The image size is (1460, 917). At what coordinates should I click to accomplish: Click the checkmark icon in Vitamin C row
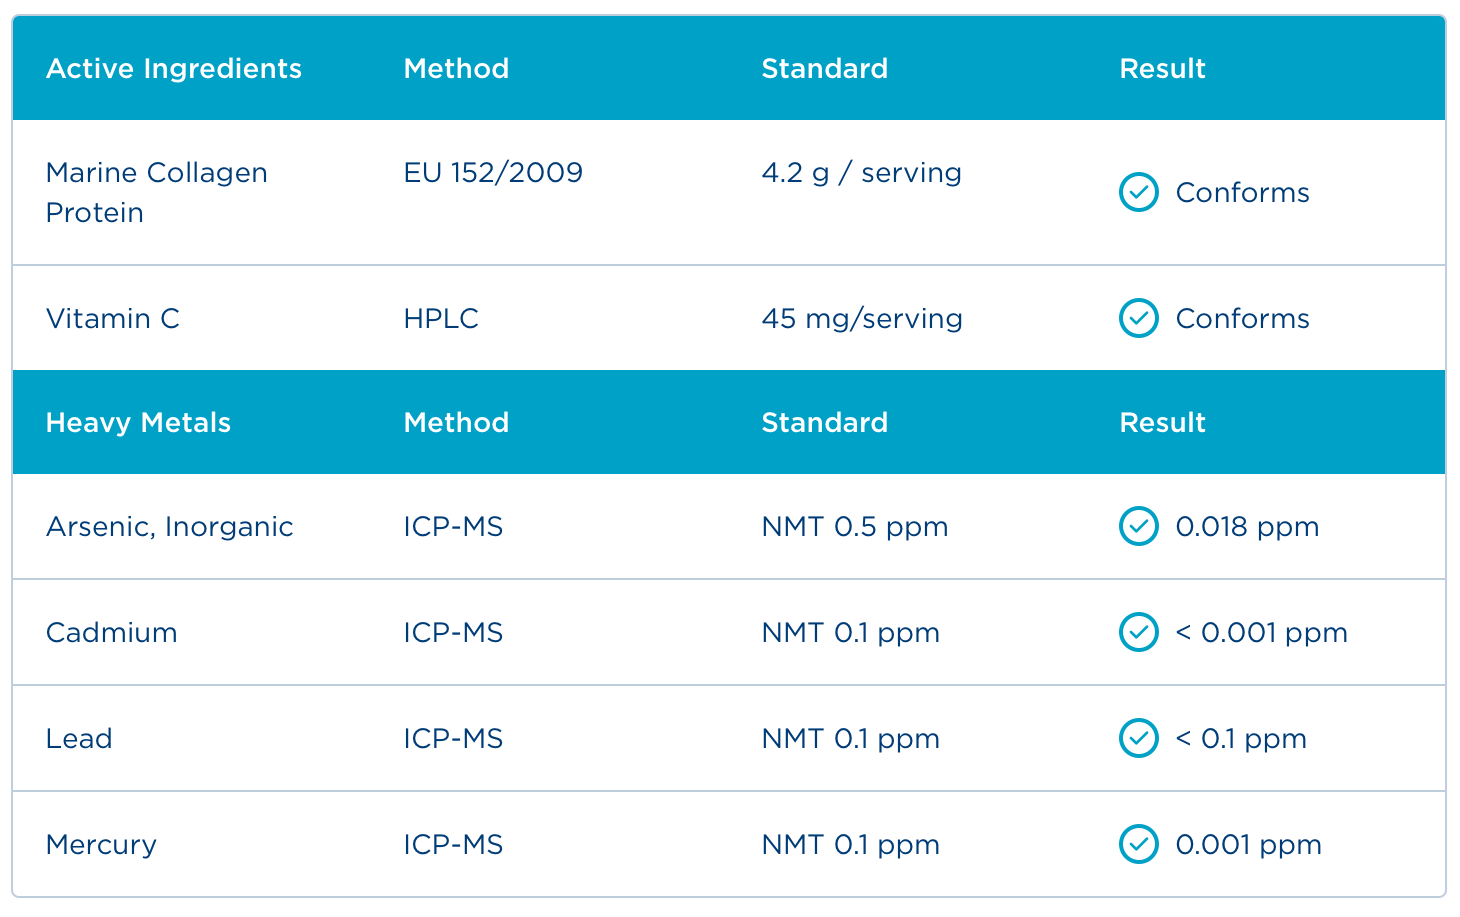(x=1138, y=318)
